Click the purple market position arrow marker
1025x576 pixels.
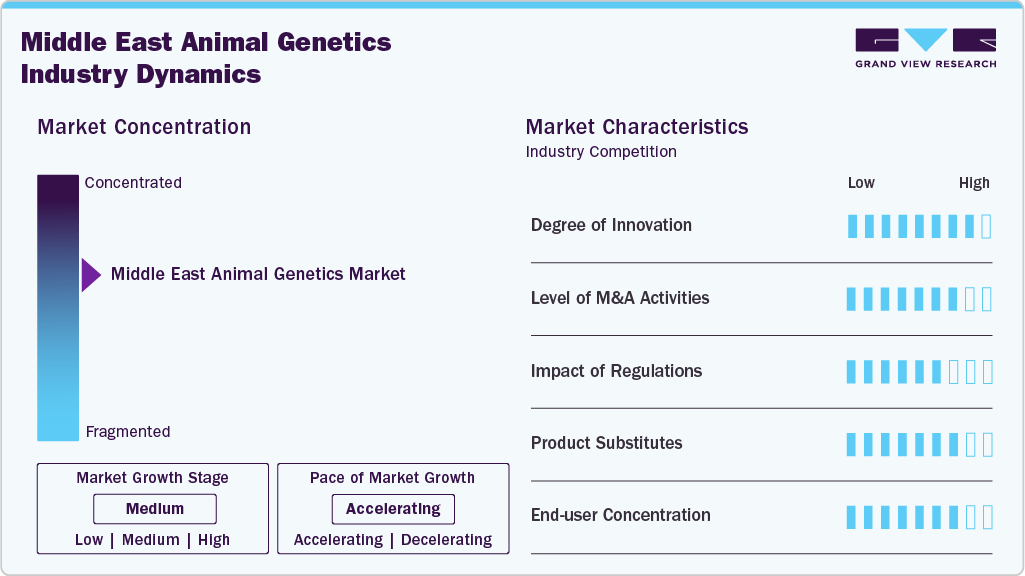90,275
